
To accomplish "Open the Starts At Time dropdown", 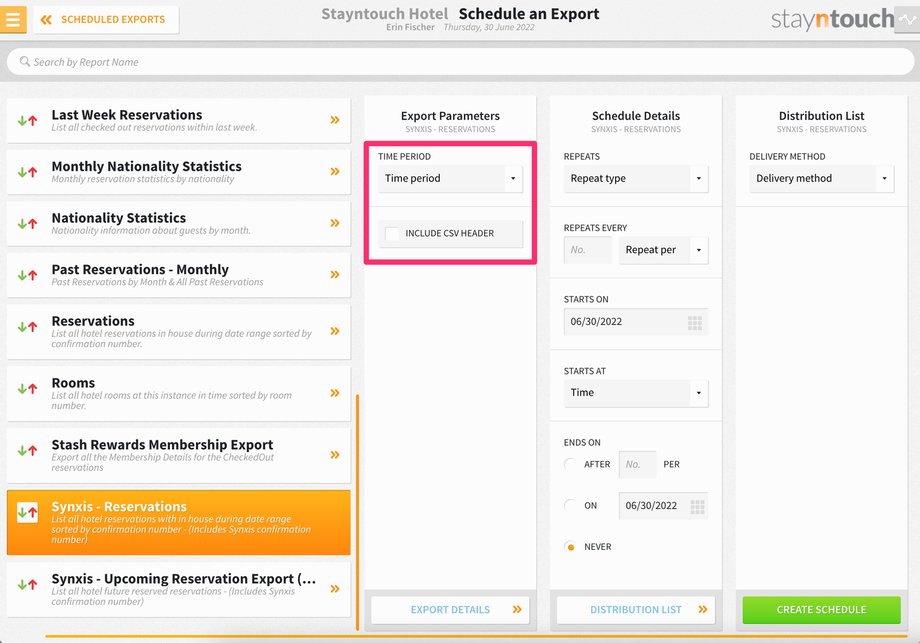I will (x=636, y=393).
